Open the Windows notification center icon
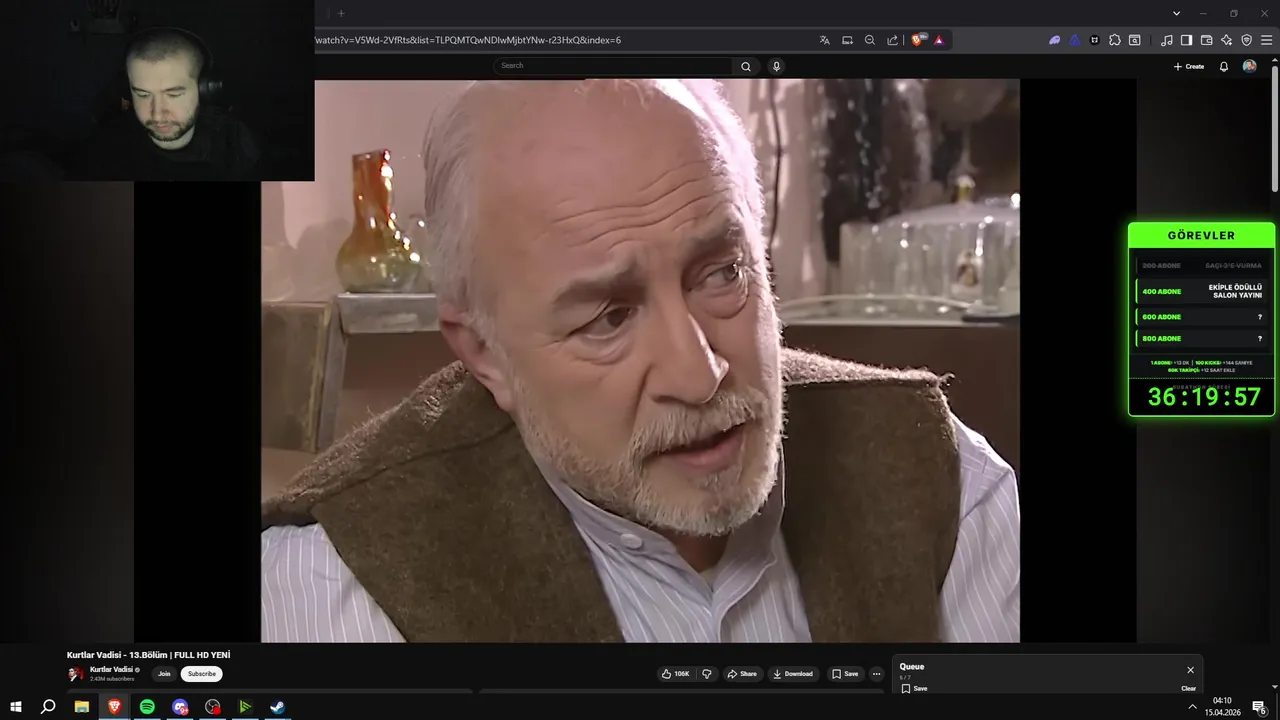This screenshot has height=720, width=1280. [x=1260, y=707]
